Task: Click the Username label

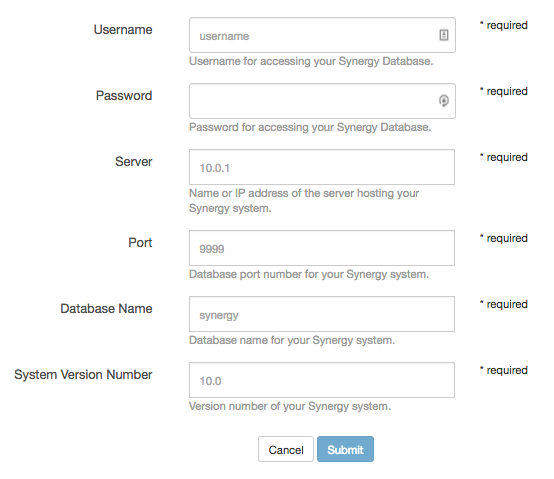Action: (x=123, y=30)
